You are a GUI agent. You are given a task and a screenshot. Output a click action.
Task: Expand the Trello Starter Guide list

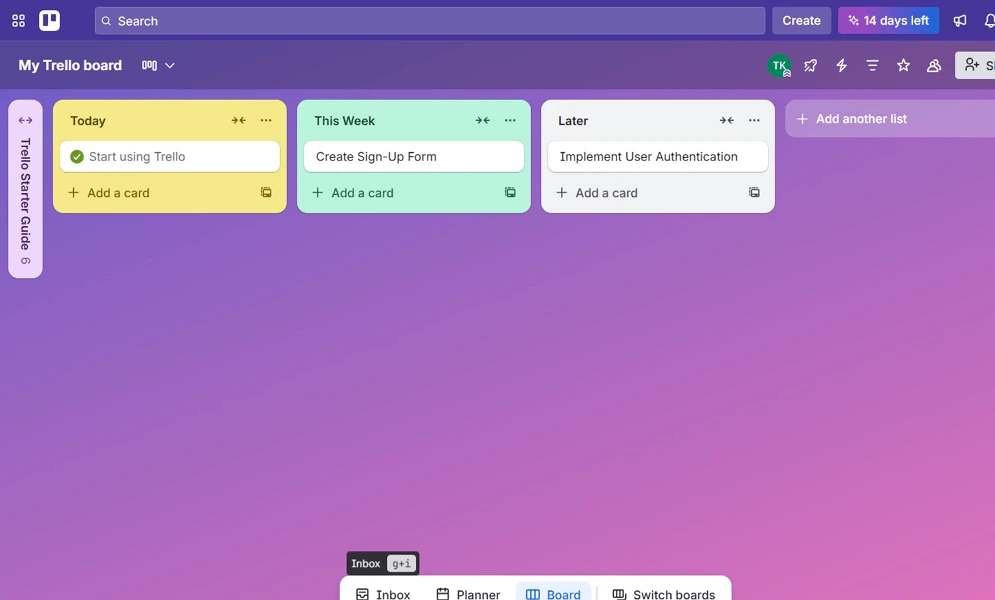(x=25, y=120)
